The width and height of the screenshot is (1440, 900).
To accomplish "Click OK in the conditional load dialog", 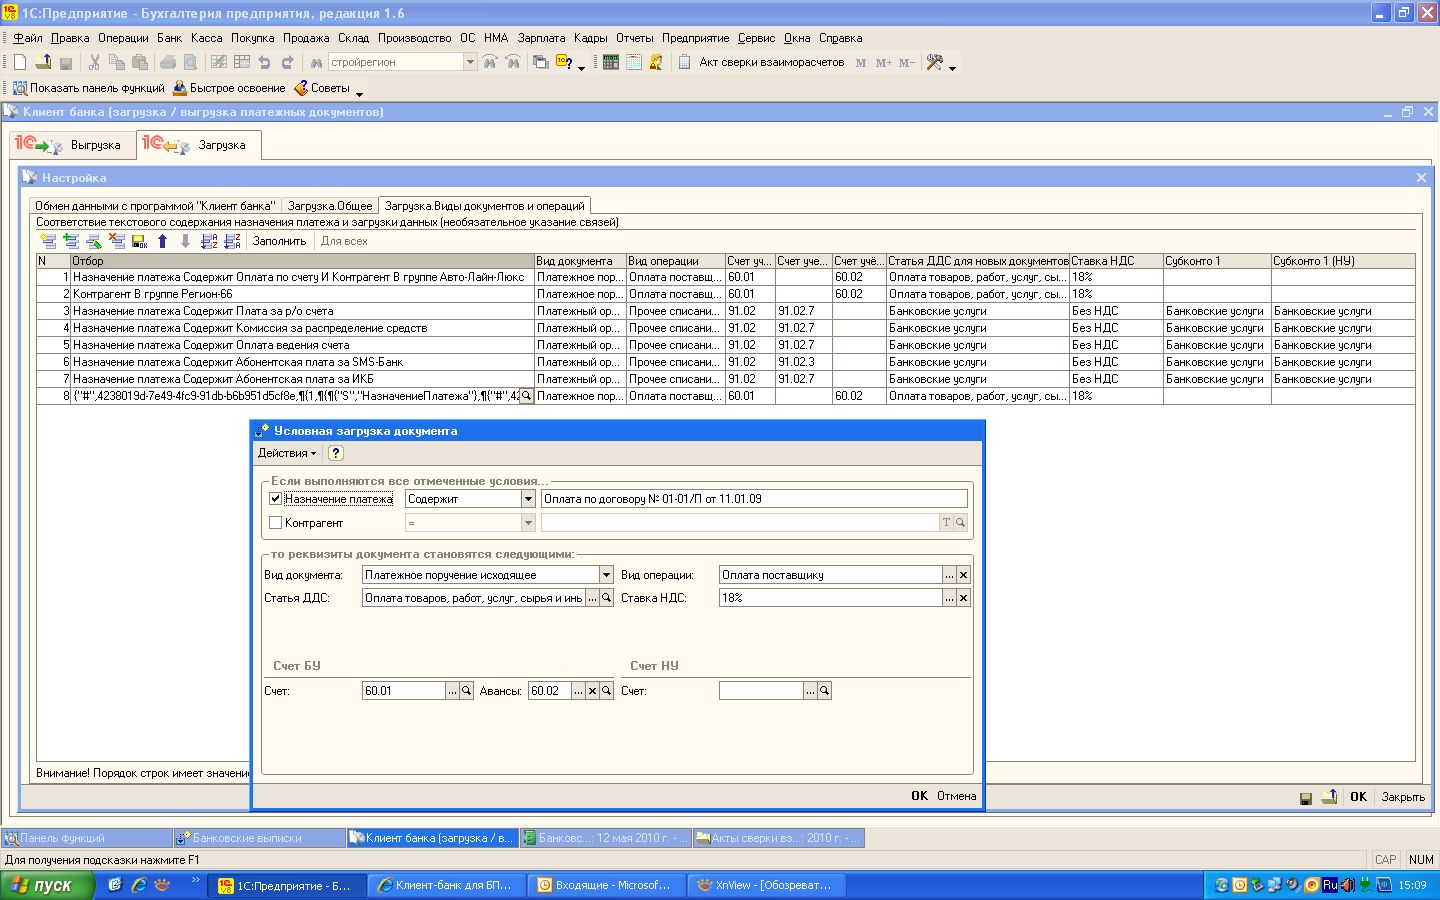I will click(919, 796).
